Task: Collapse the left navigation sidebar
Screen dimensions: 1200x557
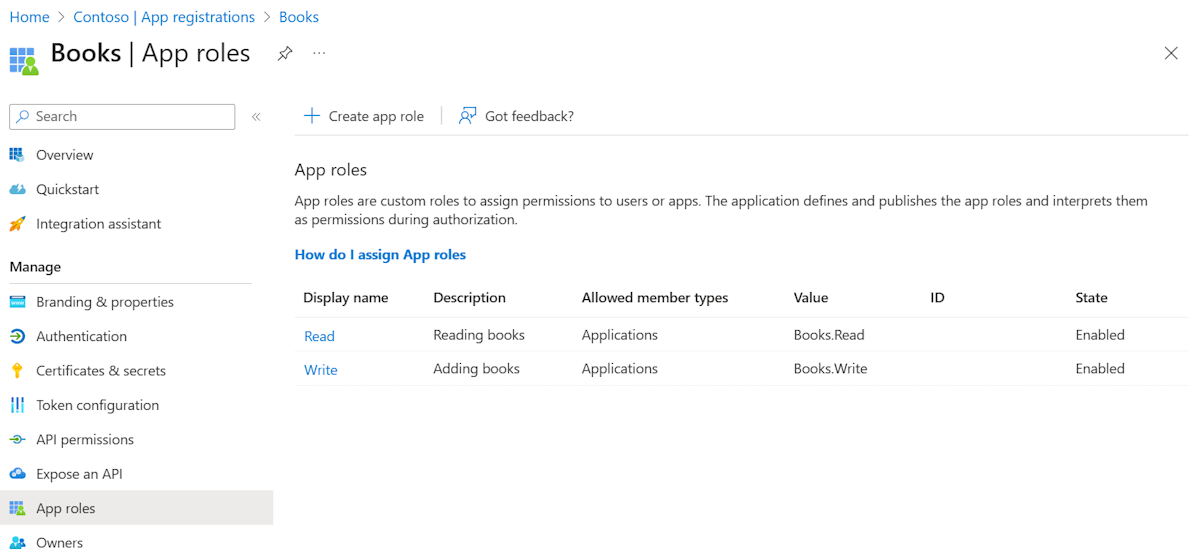Action: (x=256, y=117)
